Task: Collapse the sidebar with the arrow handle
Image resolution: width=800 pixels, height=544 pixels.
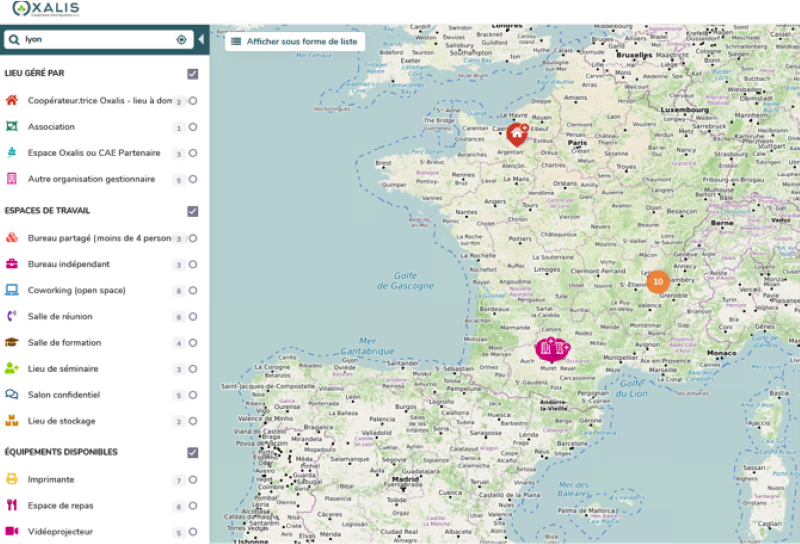Action: coord(201,40)
